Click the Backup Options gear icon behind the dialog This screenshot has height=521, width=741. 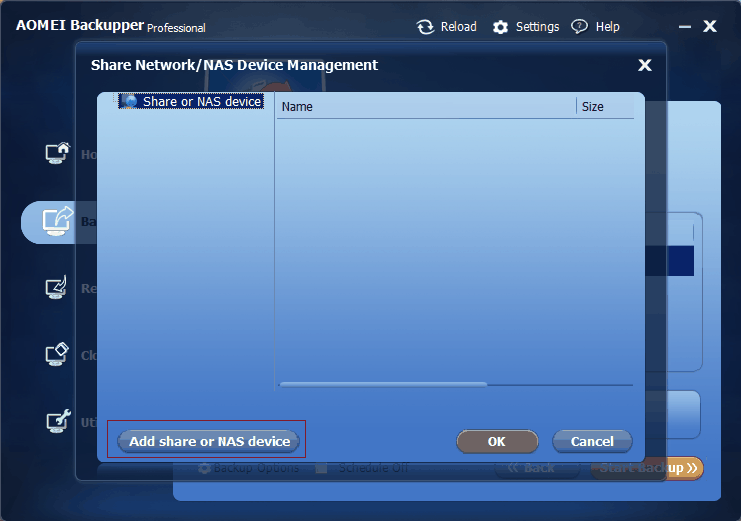click(x=204, y=468)
